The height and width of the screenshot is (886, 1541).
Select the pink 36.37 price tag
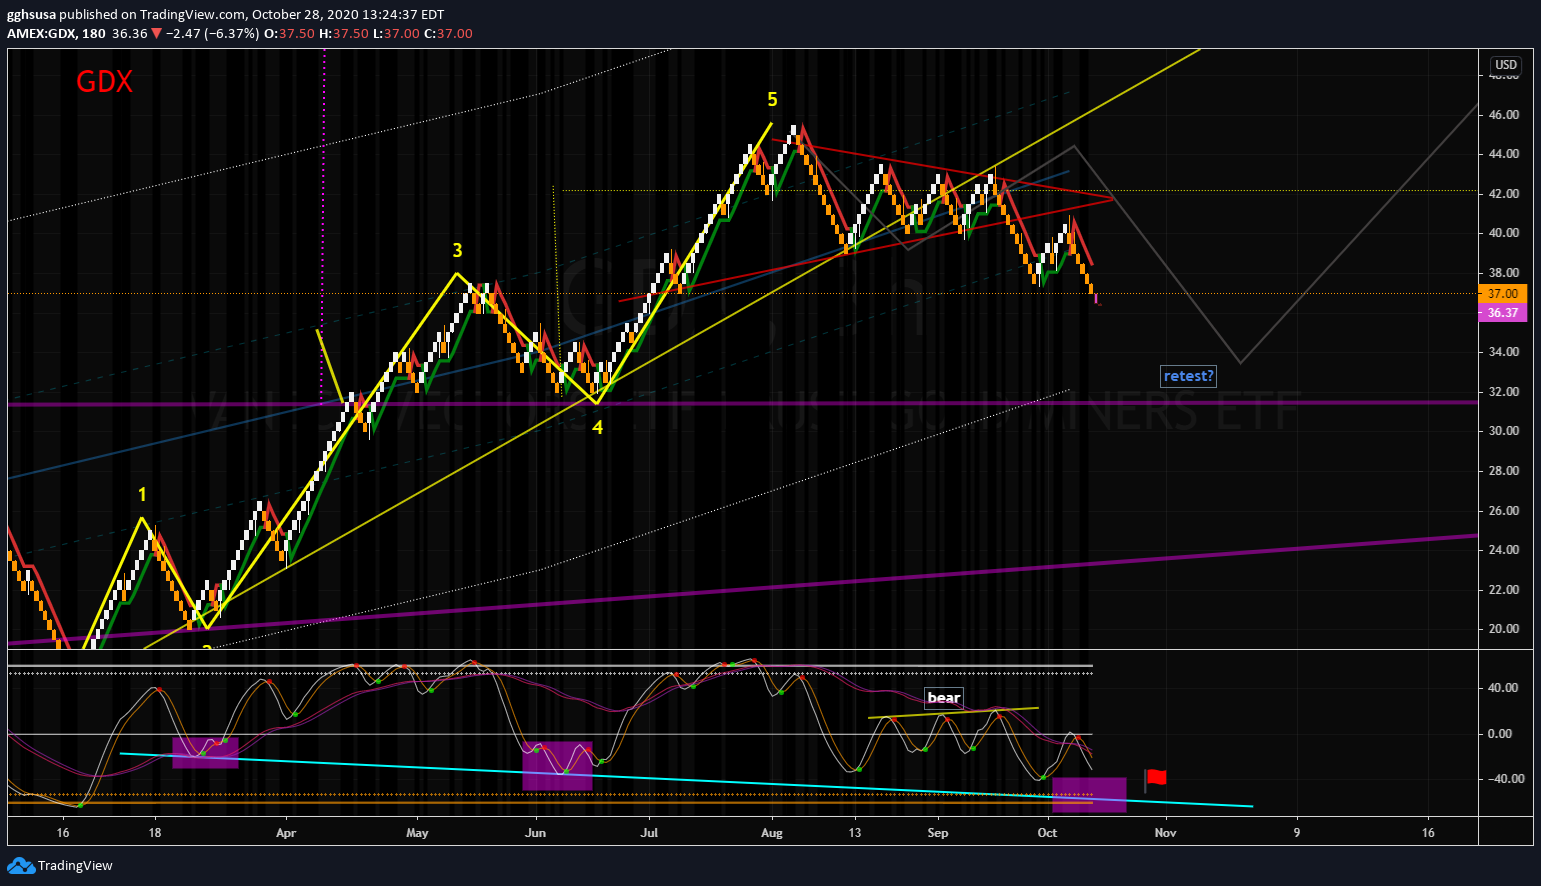pos(1502,313)
